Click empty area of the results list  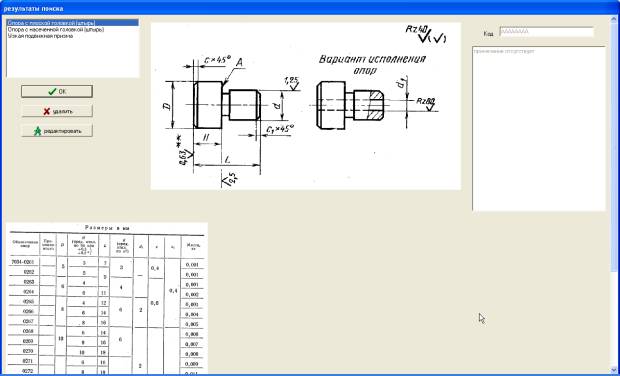pos(73,58)
